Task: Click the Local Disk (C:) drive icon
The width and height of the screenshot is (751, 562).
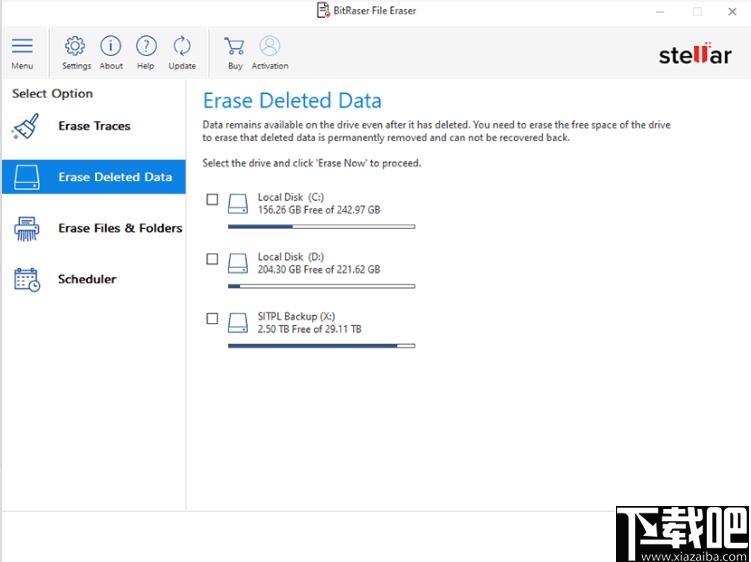Action: pyautogui.click(x=238, y=204)
